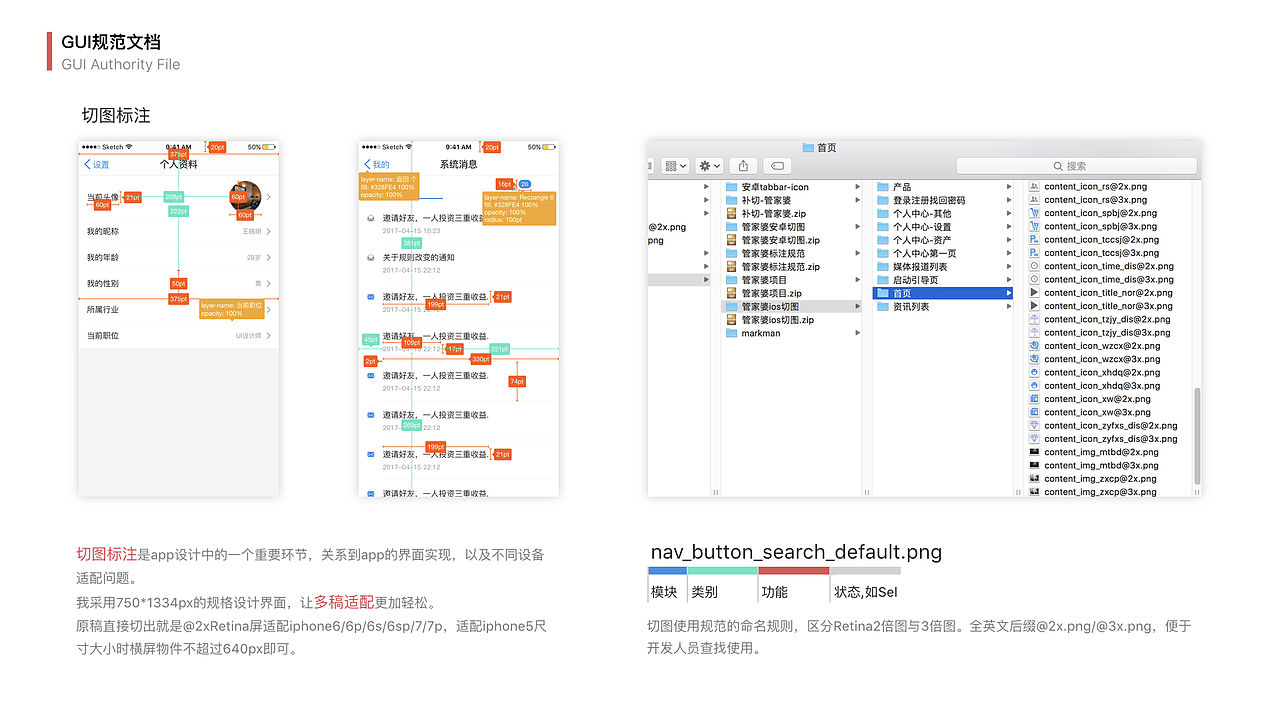
Task: Open the 我的年龄 row chevron
Action: coord(269,257)
